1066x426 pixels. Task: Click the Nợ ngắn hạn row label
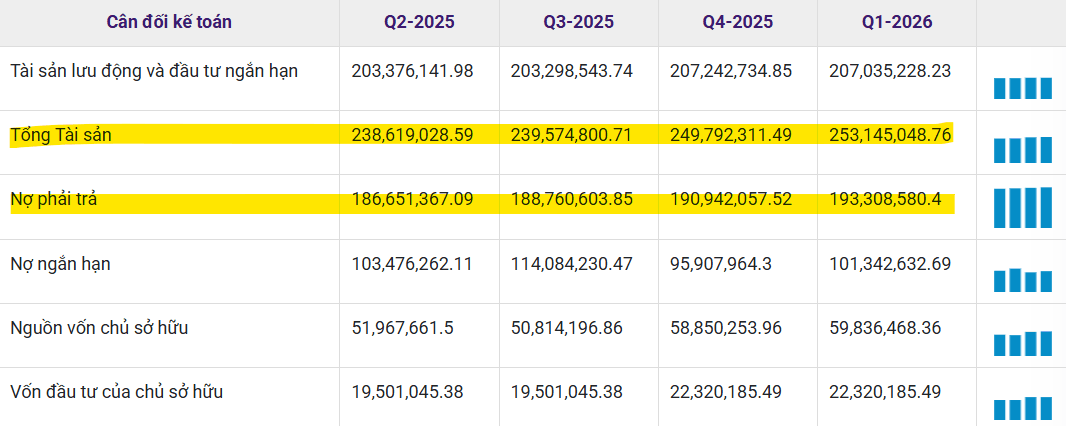tap(60, 264)
